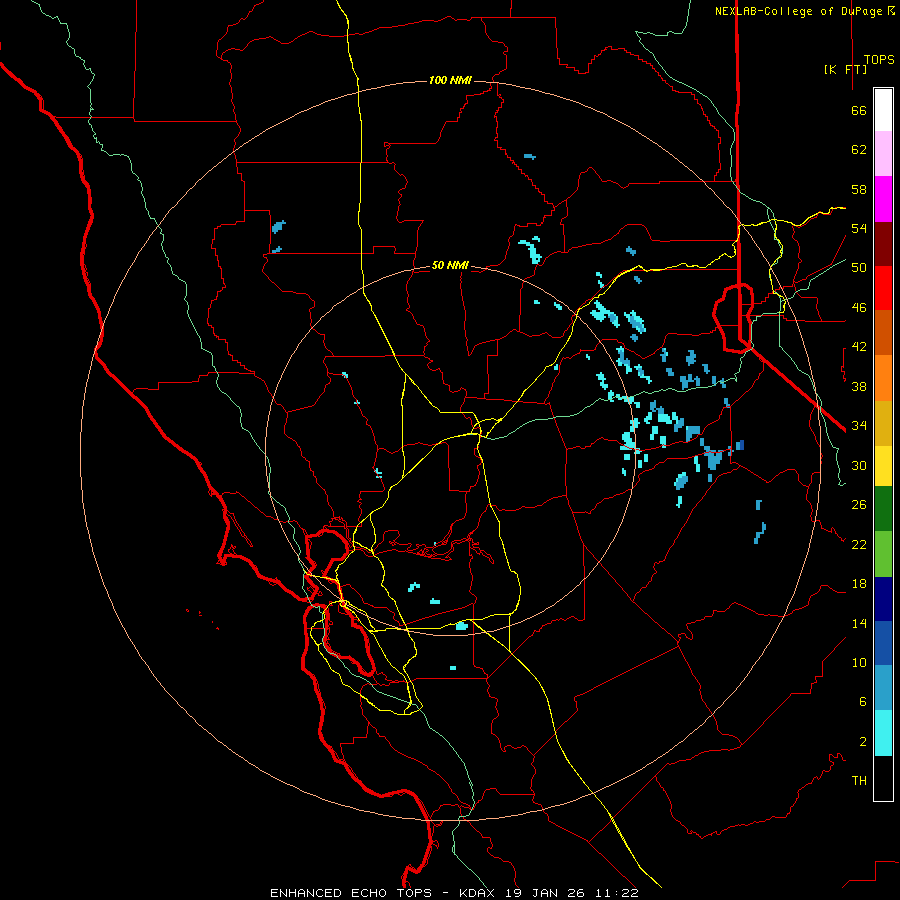Screen dimensions: 900x900
Task: Click the navy blue legend swatch
Action: click(x=883, y=599)
